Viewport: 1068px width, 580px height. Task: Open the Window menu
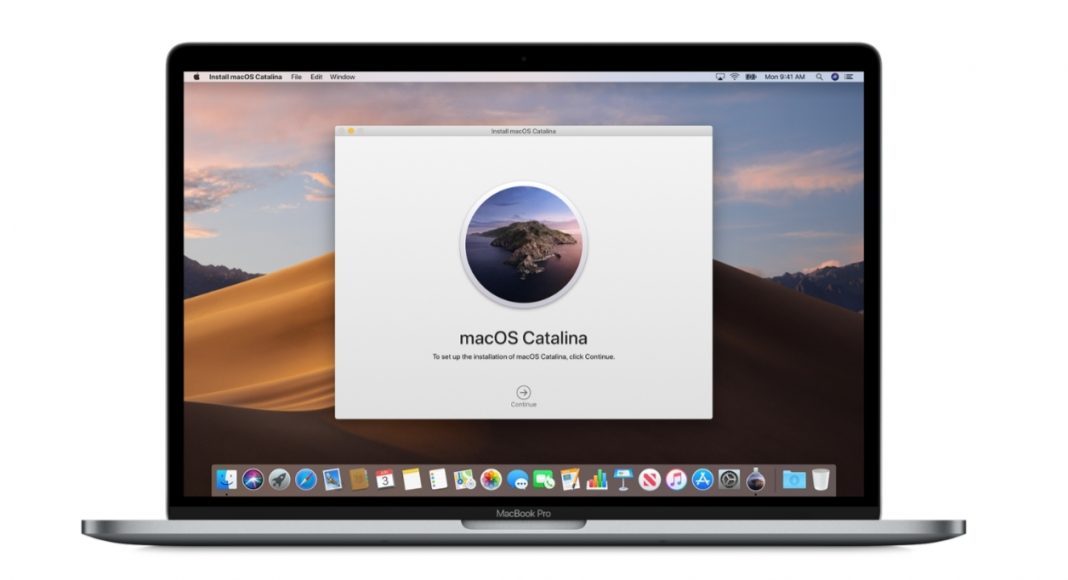click(x=343, y=77)
